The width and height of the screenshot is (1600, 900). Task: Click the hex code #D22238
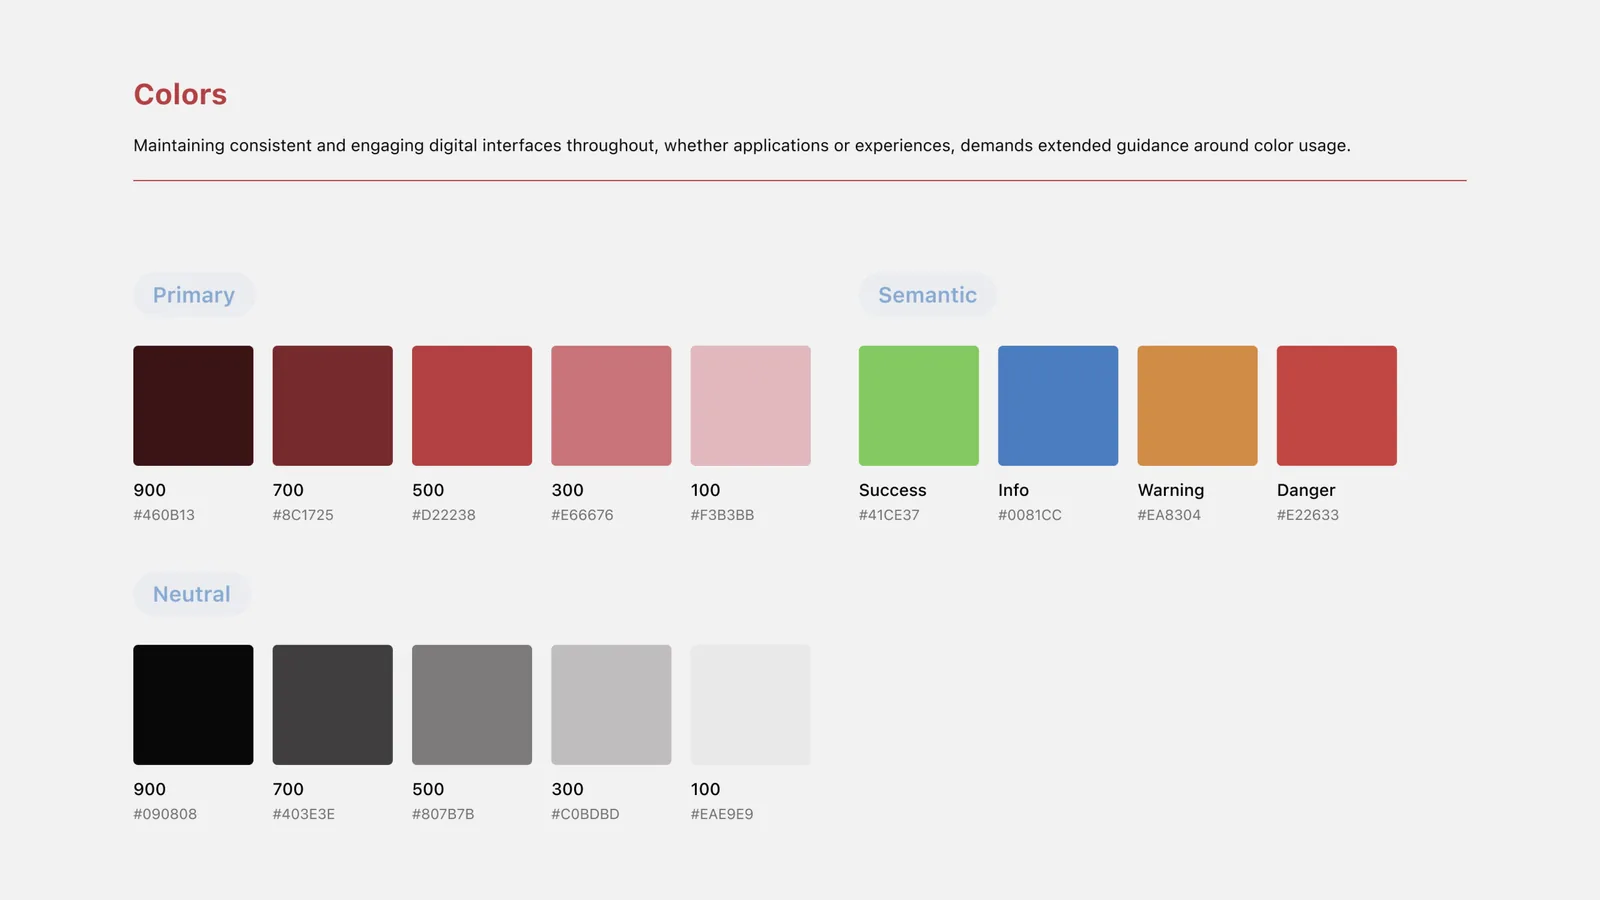tap(444, 515)
